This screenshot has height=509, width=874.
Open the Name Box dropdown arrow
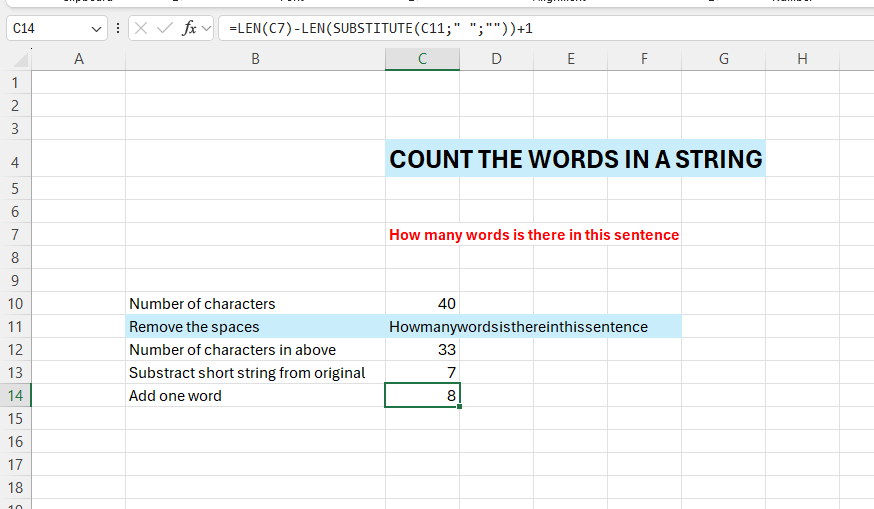97,28
